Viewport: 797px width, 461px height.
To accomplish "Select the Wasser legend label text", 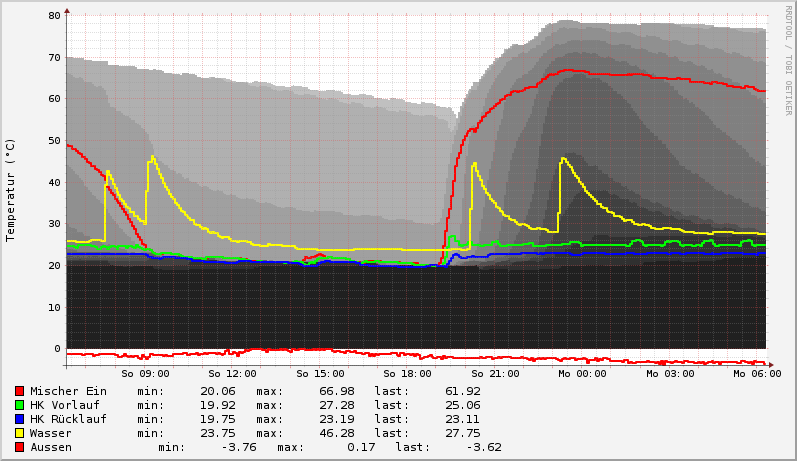I will coord(51,433).
